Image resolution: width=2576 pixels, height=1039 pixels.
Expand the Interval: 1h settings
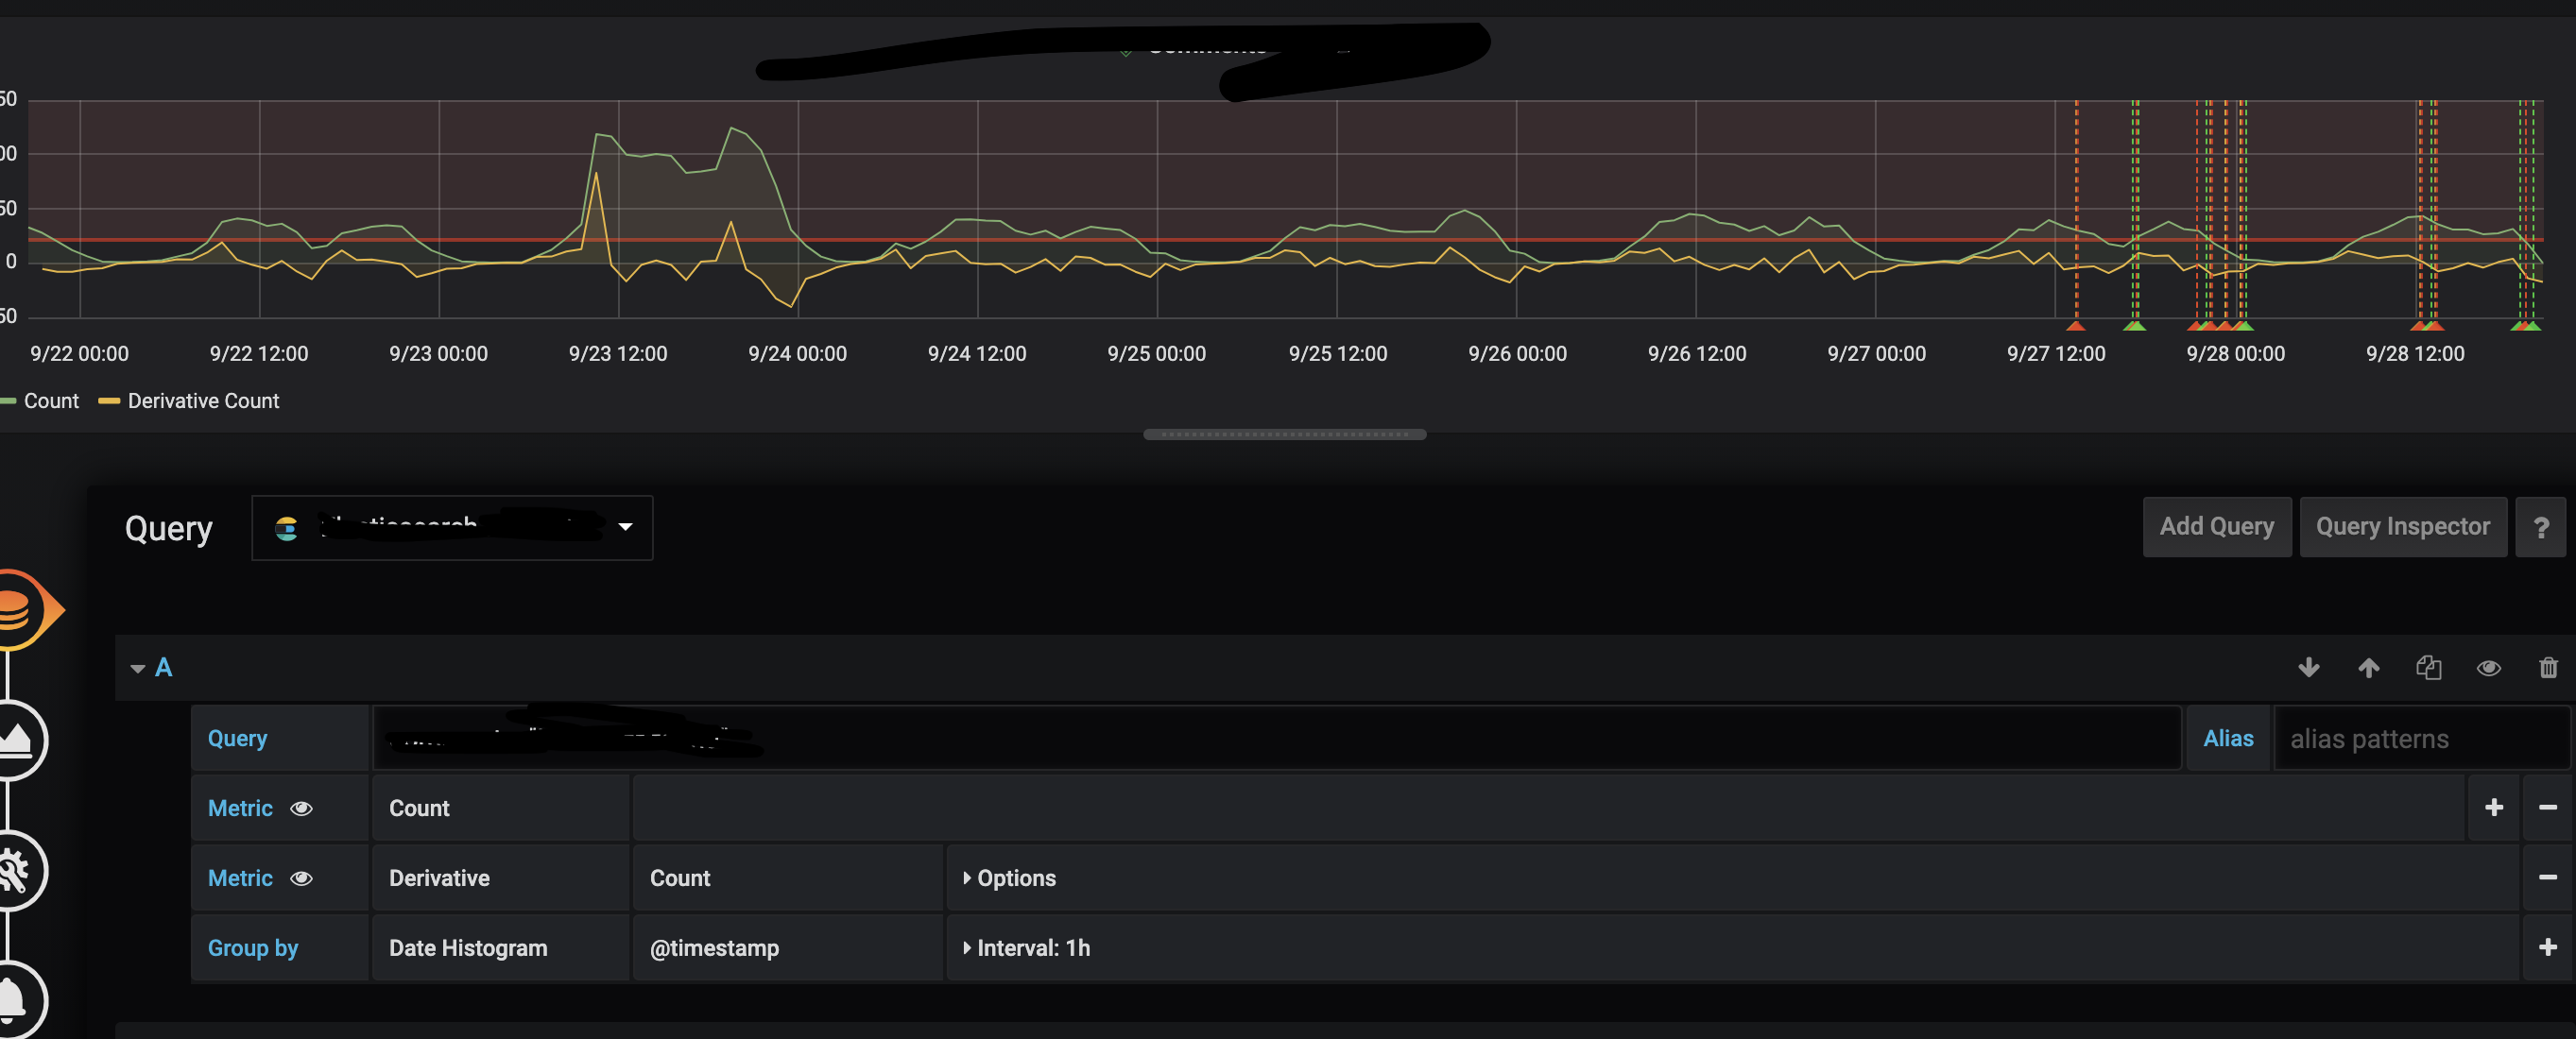coord(1026,948)
